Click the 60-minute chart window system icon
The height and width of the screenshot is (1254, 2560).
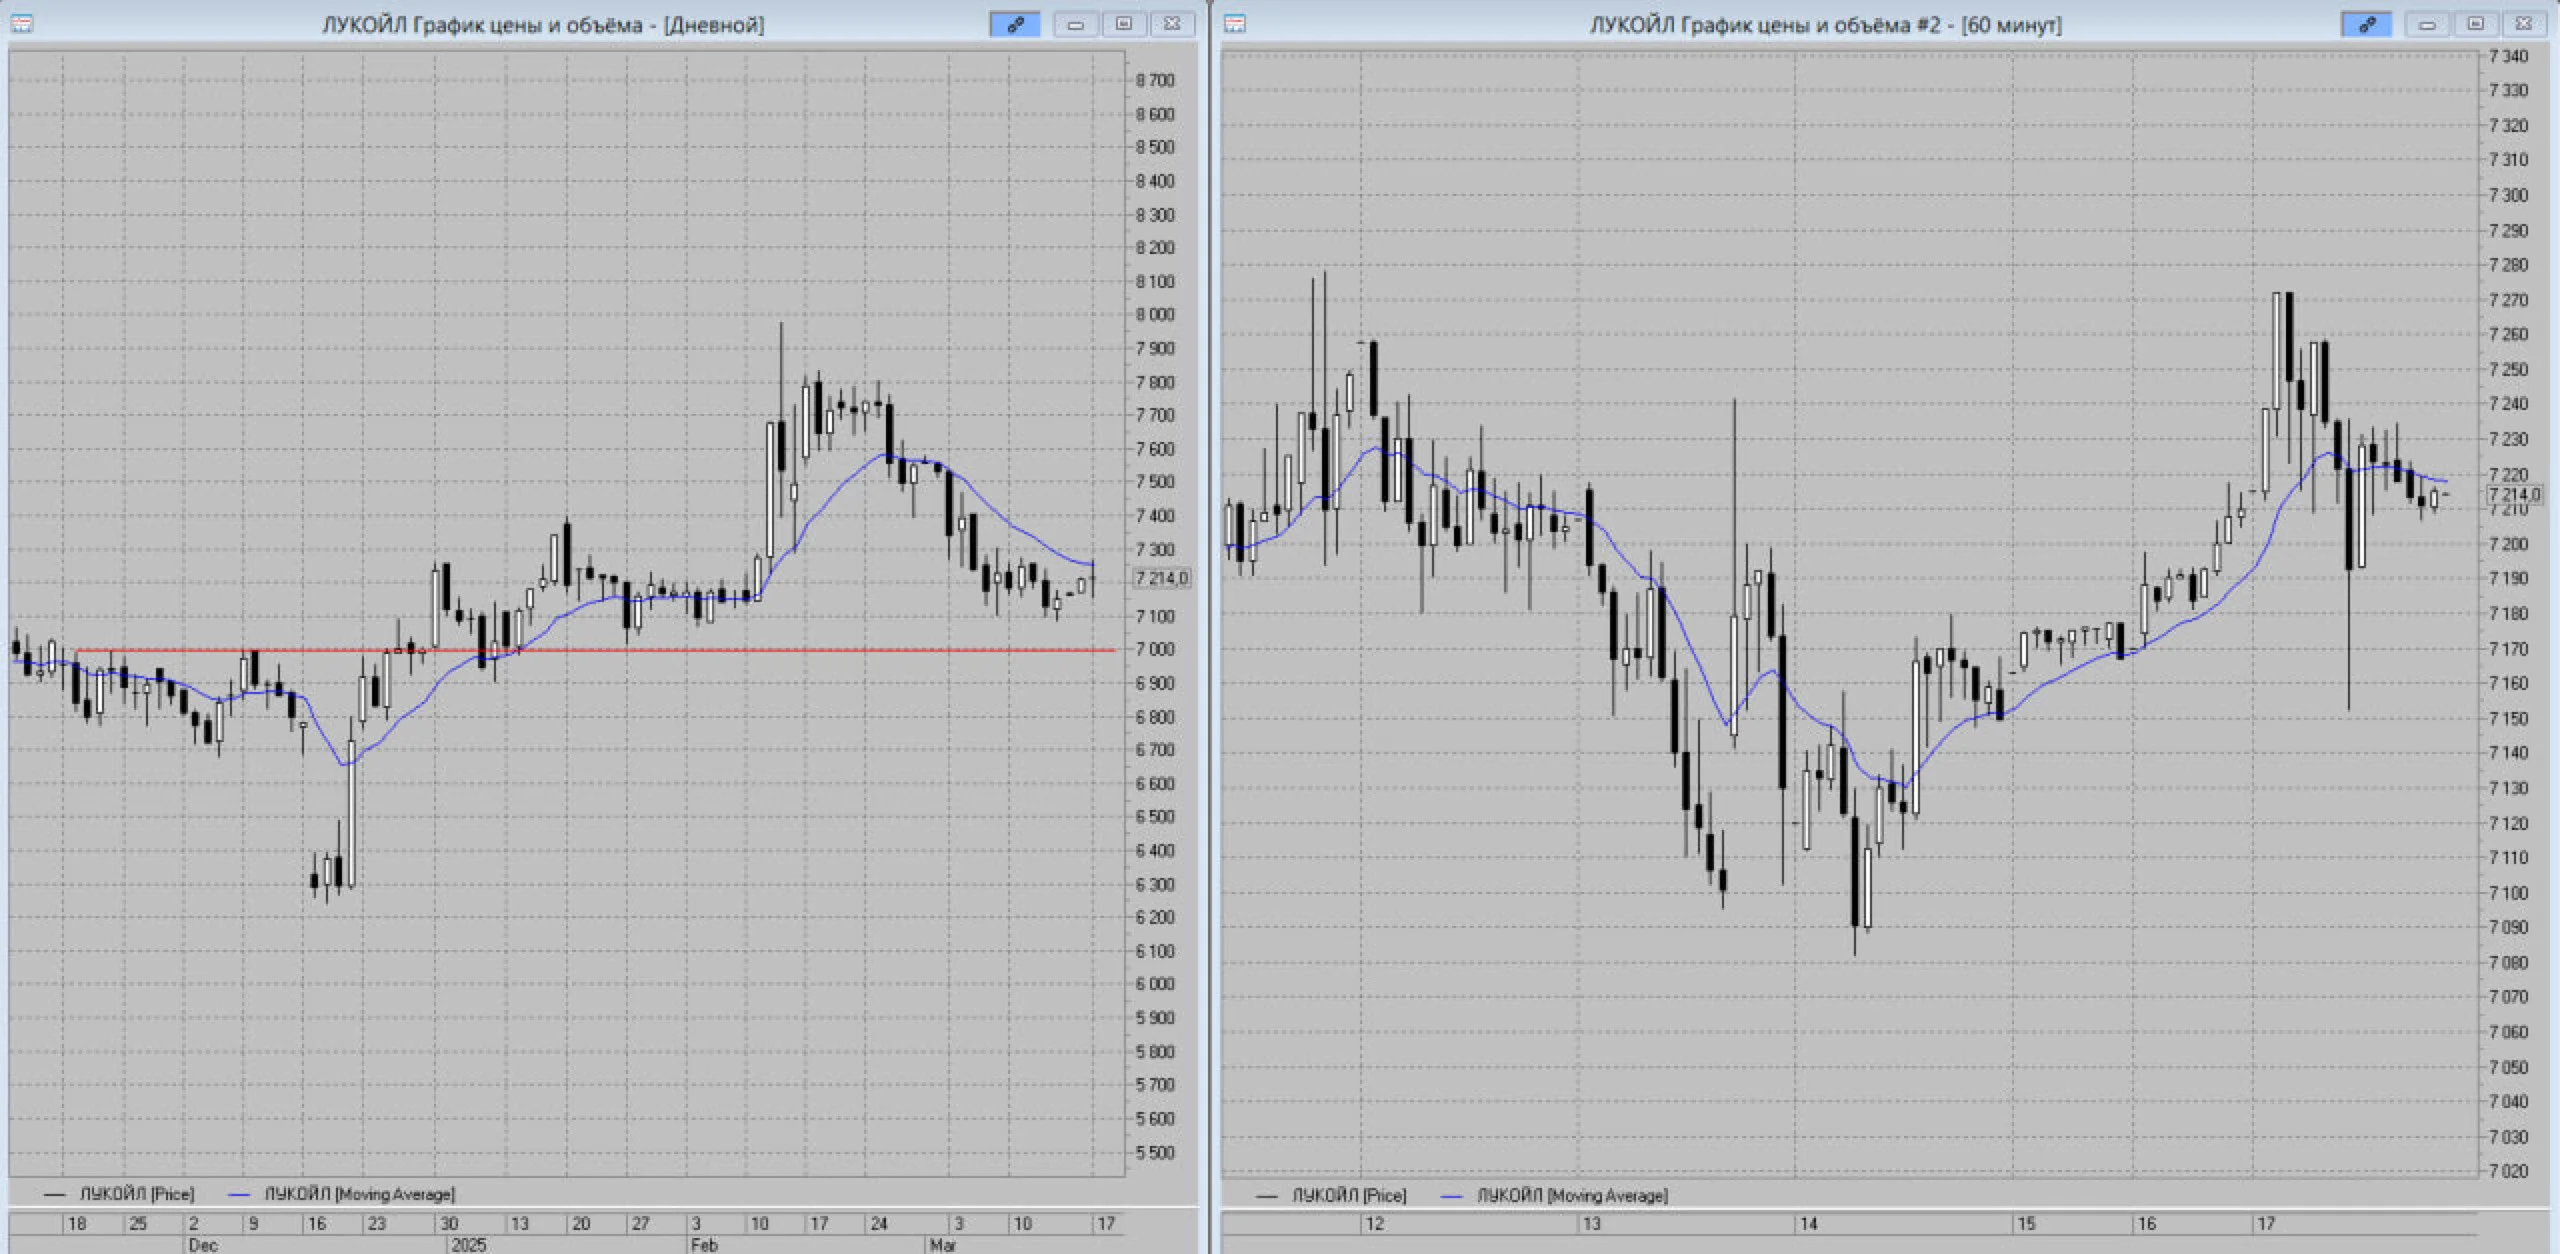click(x=1235, y=24)
